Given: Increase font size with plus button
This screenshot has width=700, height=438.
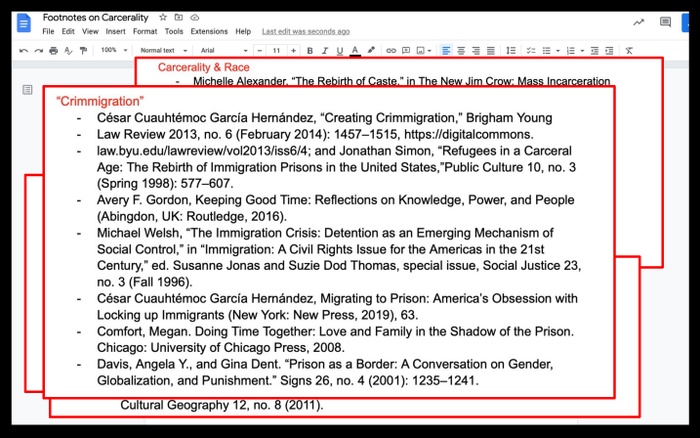Looking at the screenshot, I should [293, 51].
